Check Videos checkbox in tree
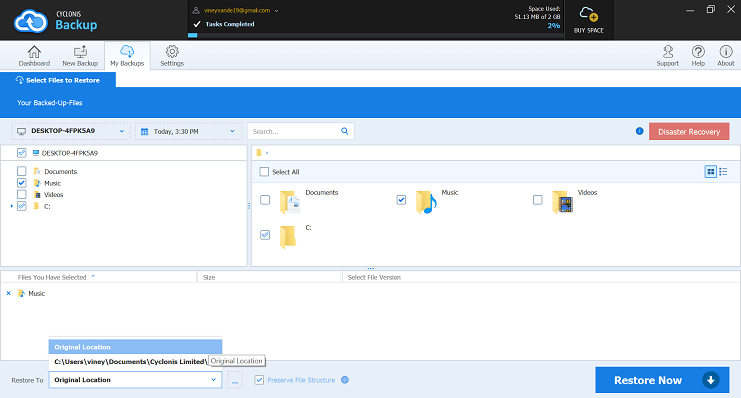The width and height of the screenshot is (741, 398). point(21,194)
